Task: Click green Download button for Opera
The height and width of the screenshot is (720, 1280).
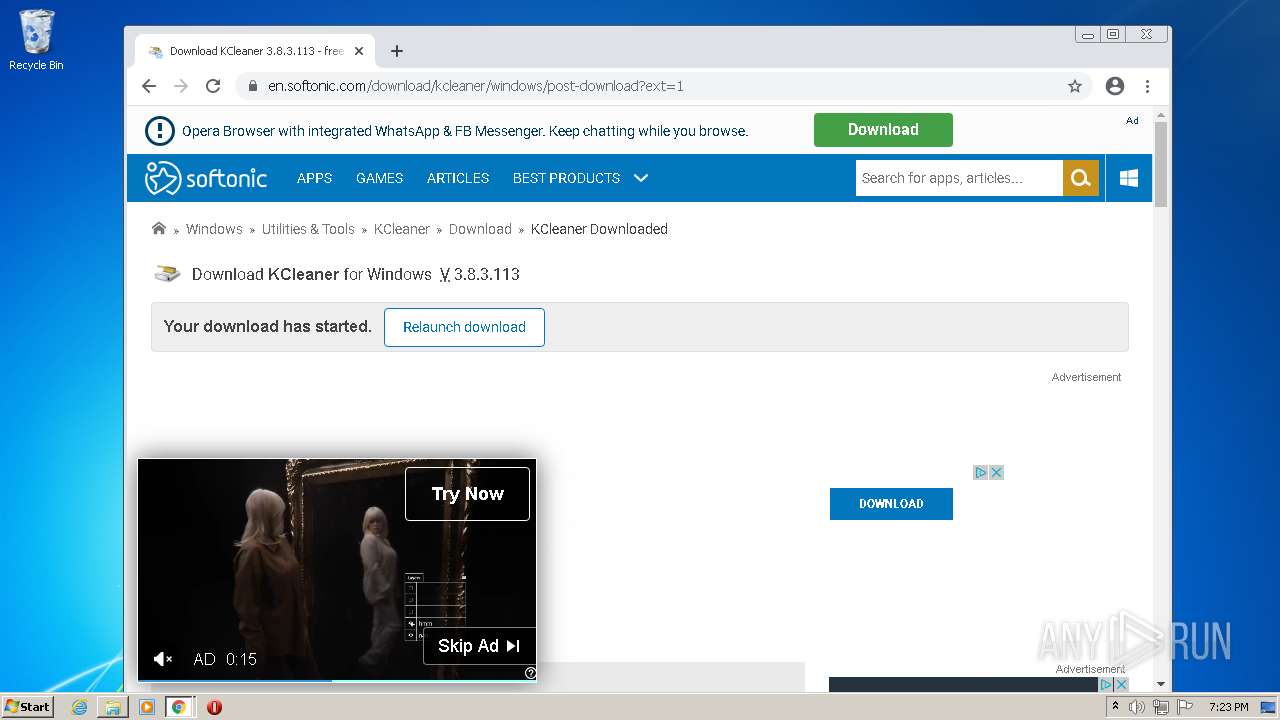Action: [x=883, y=130]
